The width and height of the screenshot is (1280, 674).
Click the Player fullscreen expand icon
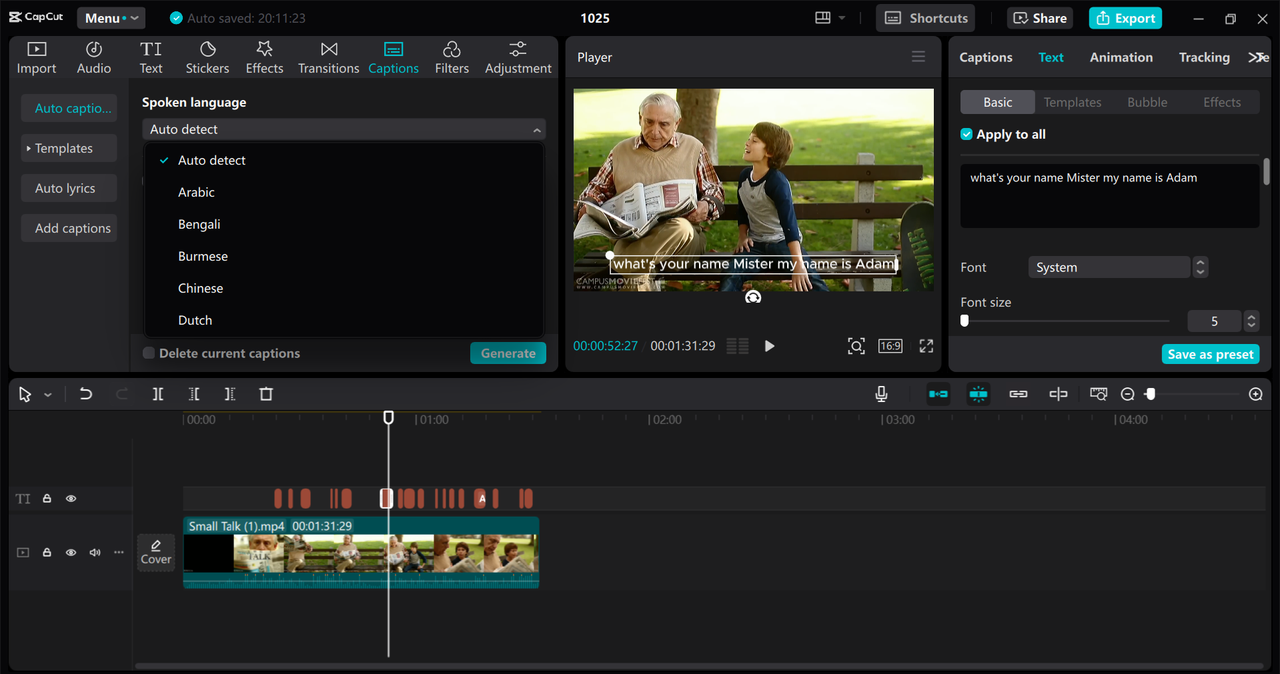point(926,346)
